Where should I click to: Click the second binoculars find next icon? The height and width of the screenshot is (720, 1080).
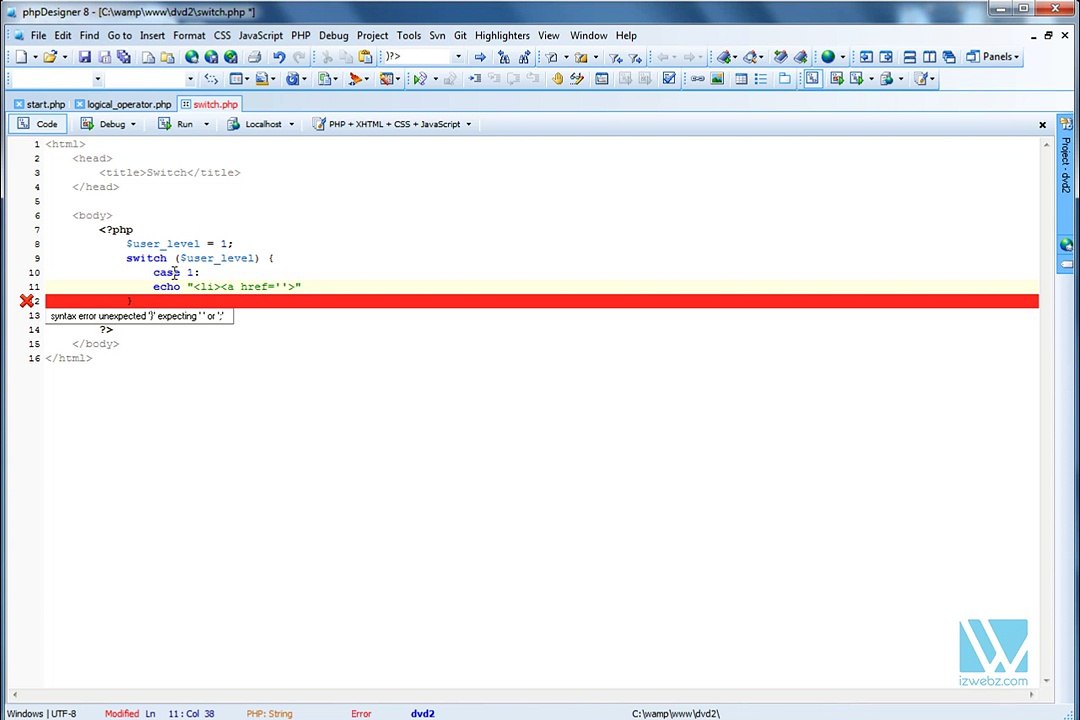click(x=524, y=57)
